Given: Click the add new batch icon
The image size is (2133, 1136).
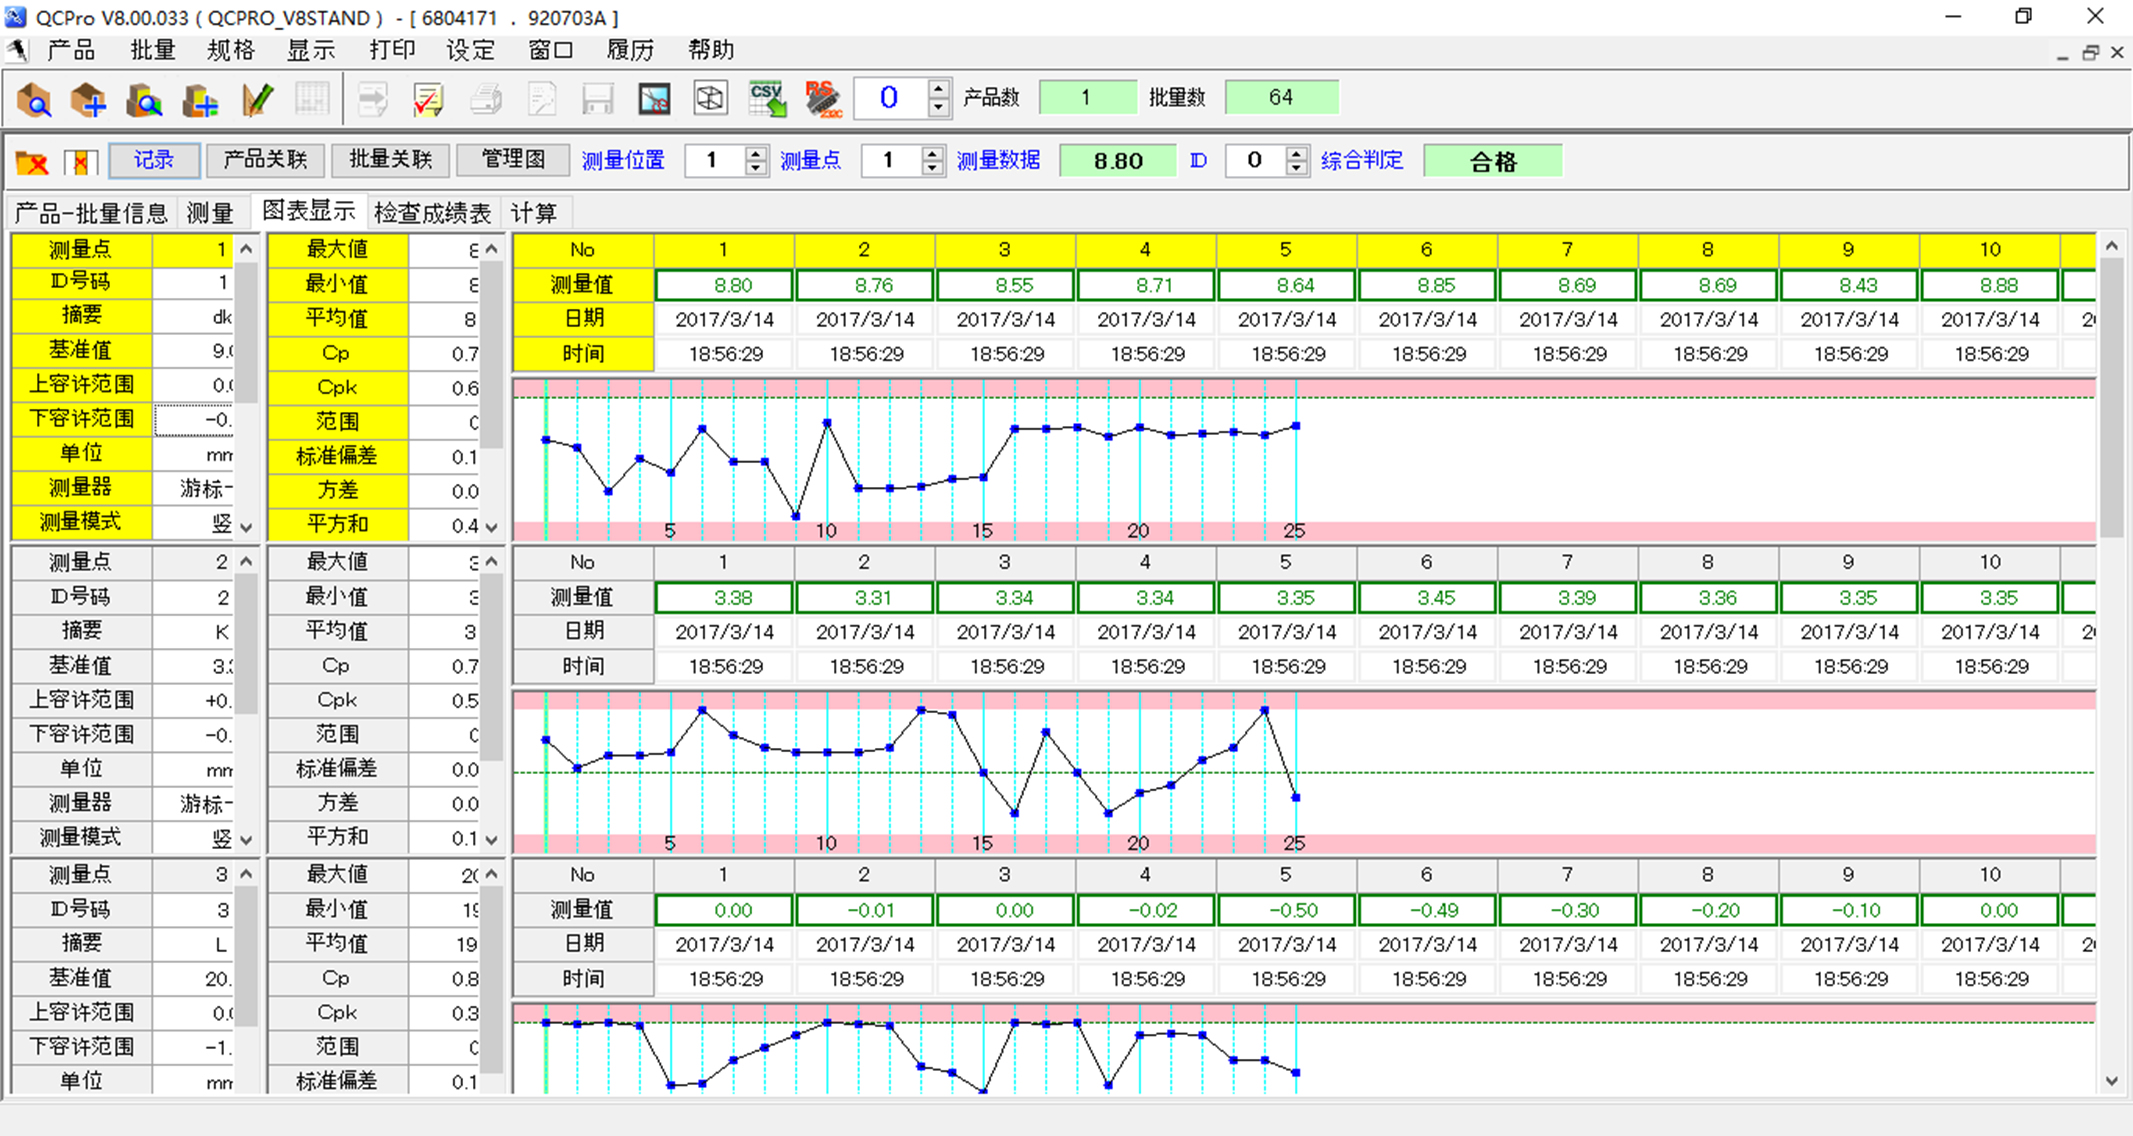Looking at the screenshot, I should 200,99.
